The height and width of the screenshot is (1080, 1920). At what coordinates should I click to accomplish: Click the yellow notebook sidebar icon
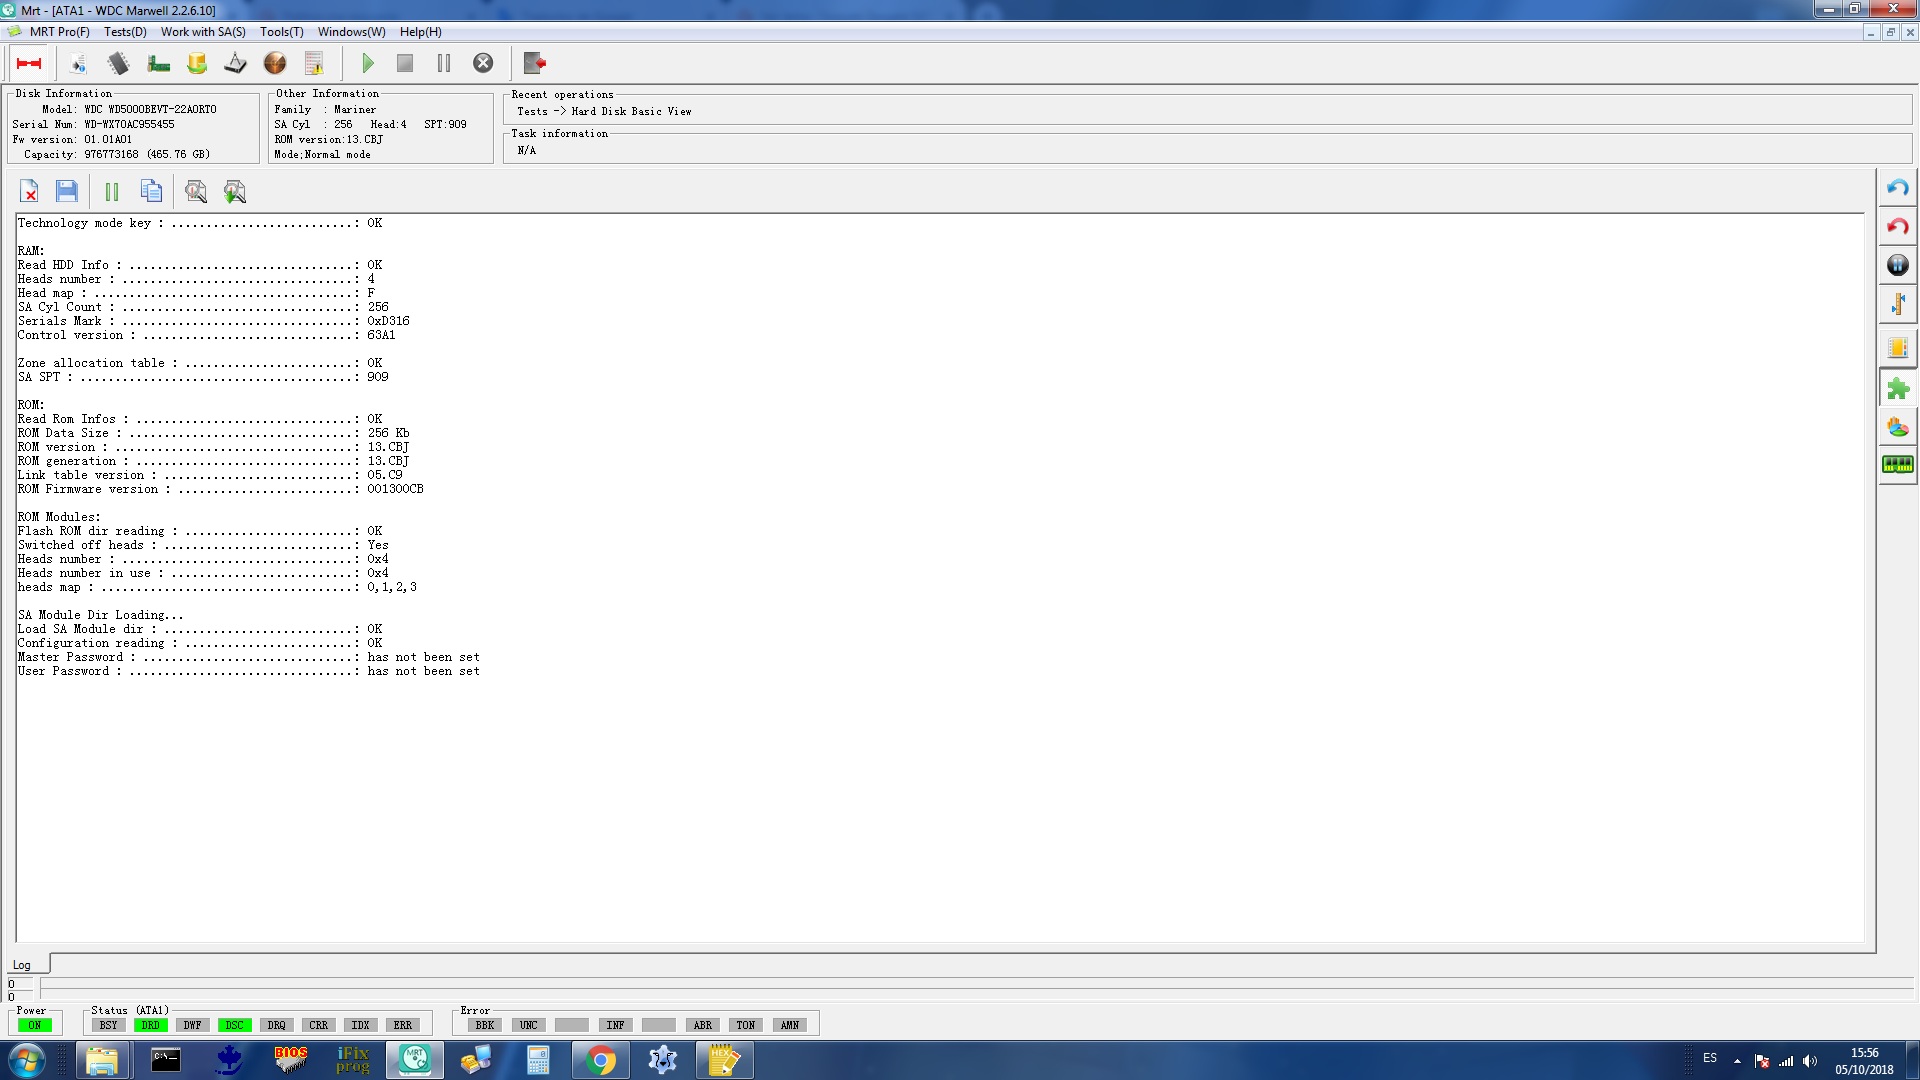pyautogui.click(x=1897, y=348)
